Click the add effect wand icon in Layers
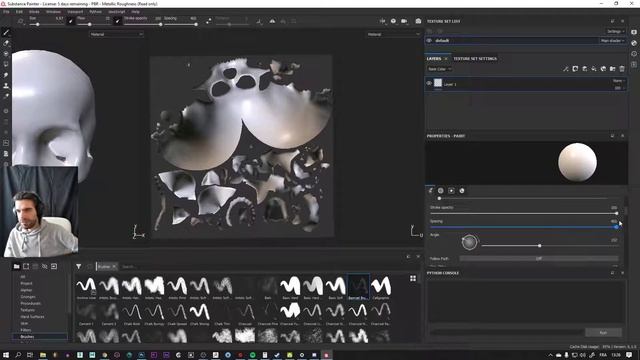640x360 pixels. point(566,69)
